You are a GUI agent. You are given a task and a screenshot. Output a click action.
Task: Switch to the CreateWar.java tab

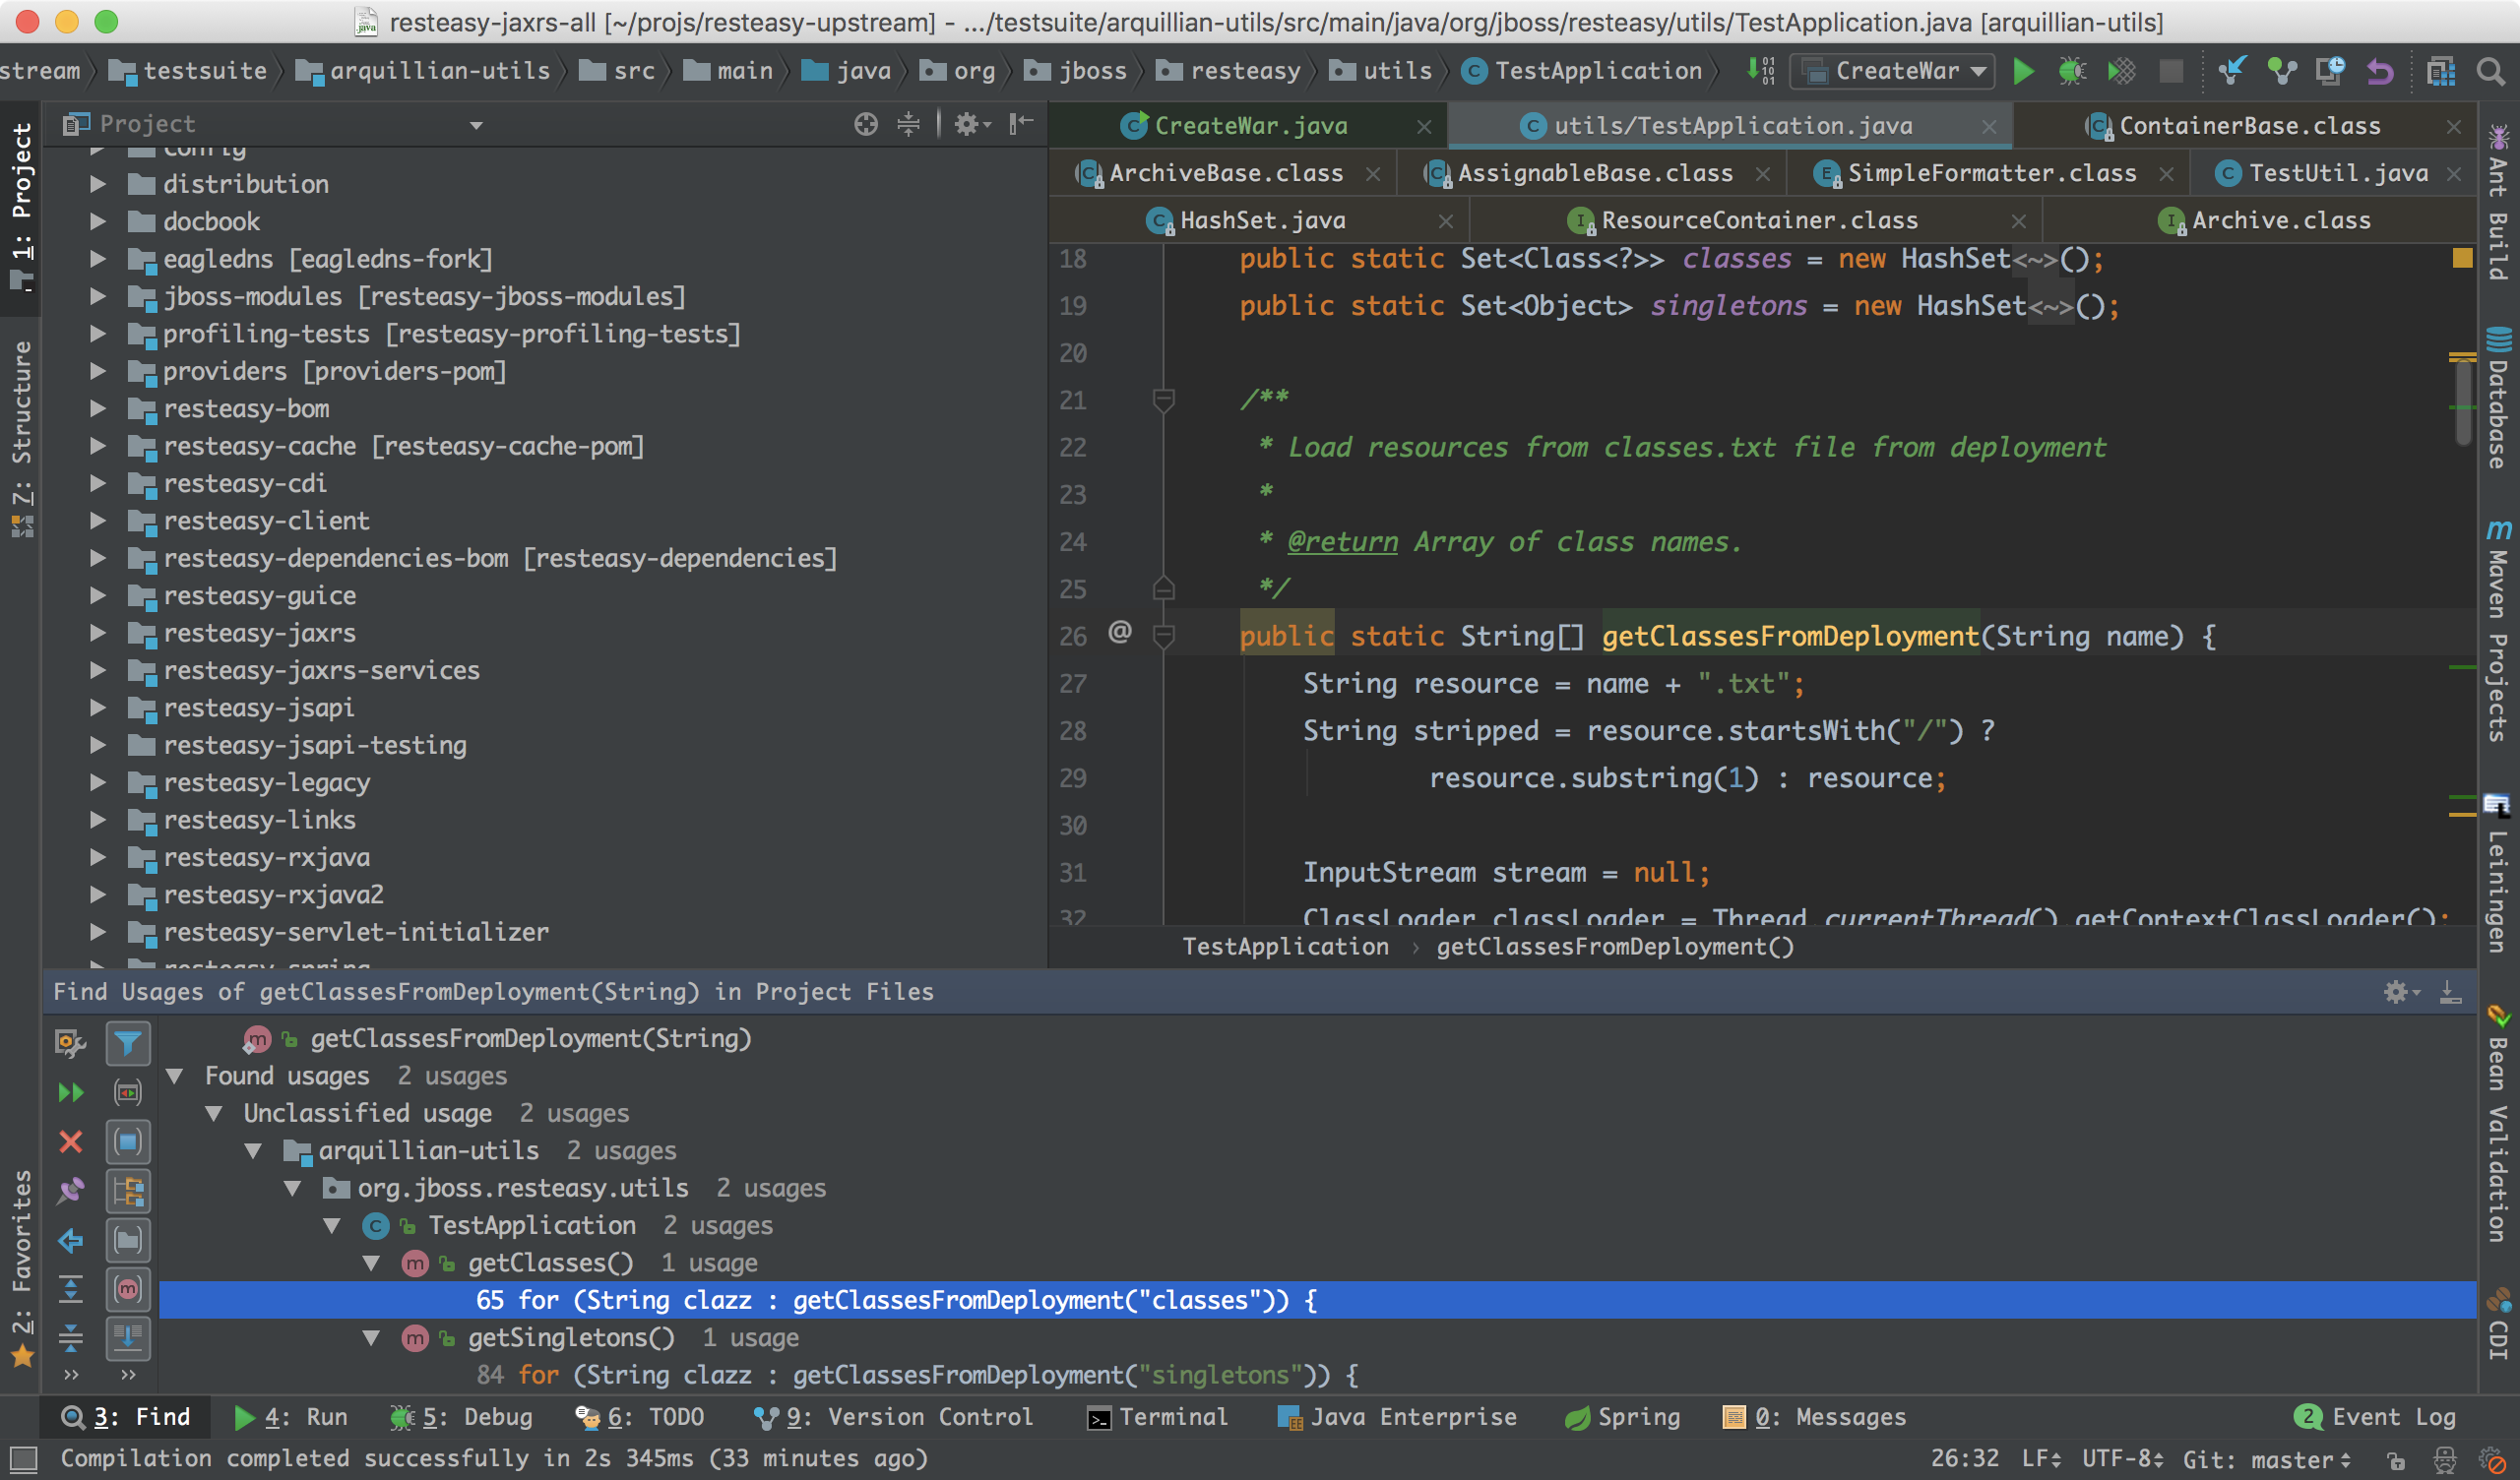pos(1249,126)
